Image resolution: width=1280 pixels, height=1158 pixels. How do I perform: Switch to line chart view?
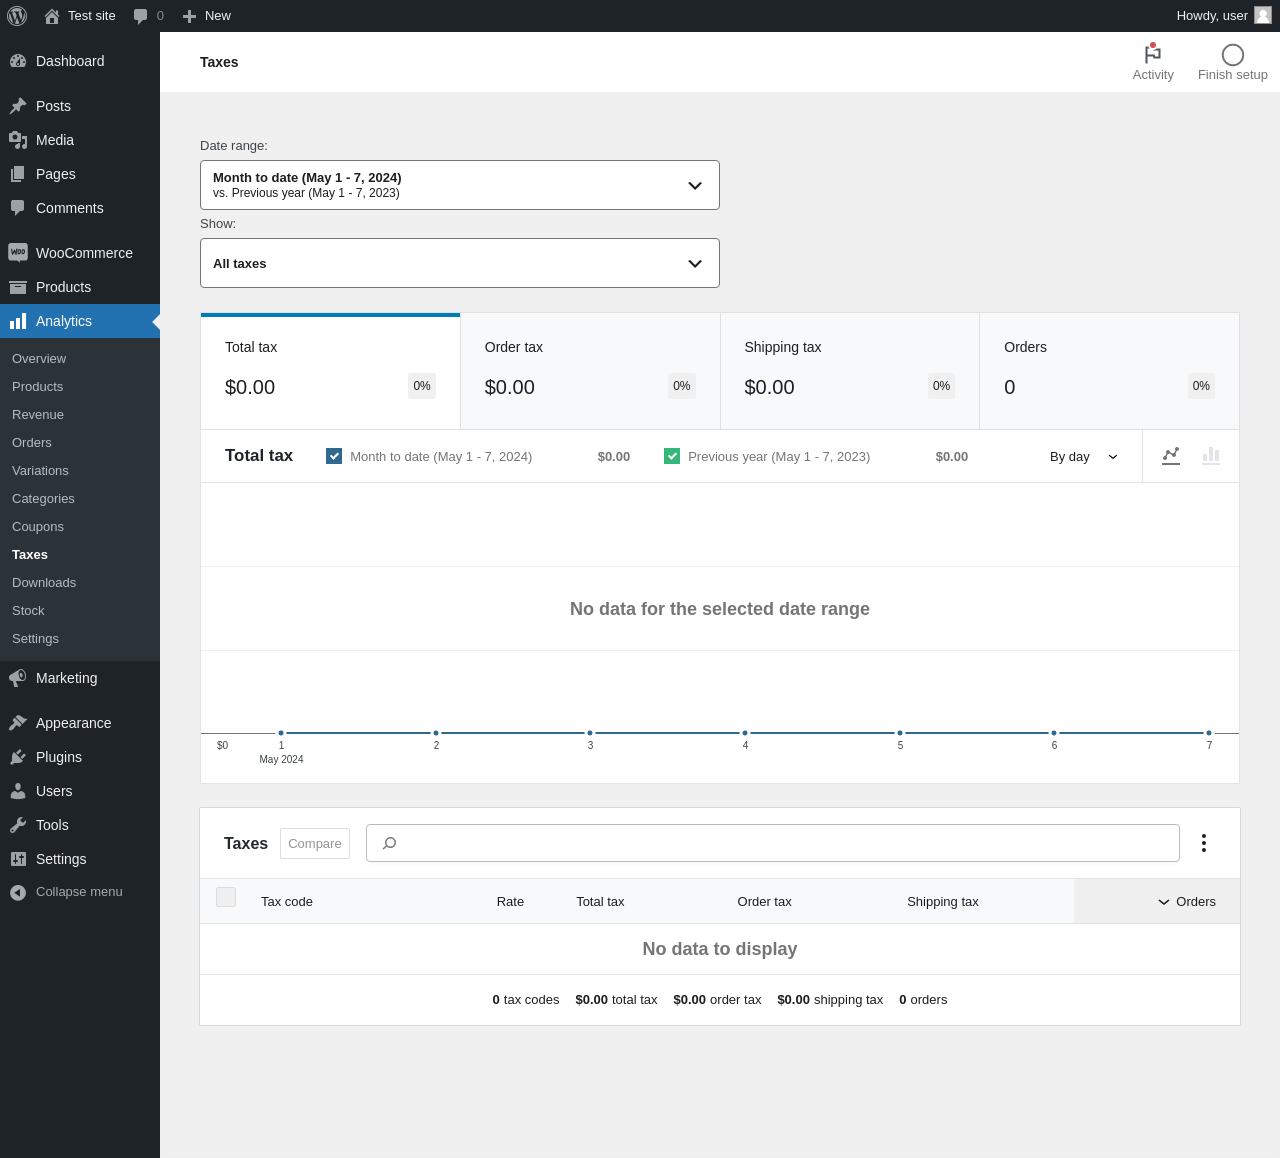(x=1171, y=456)
